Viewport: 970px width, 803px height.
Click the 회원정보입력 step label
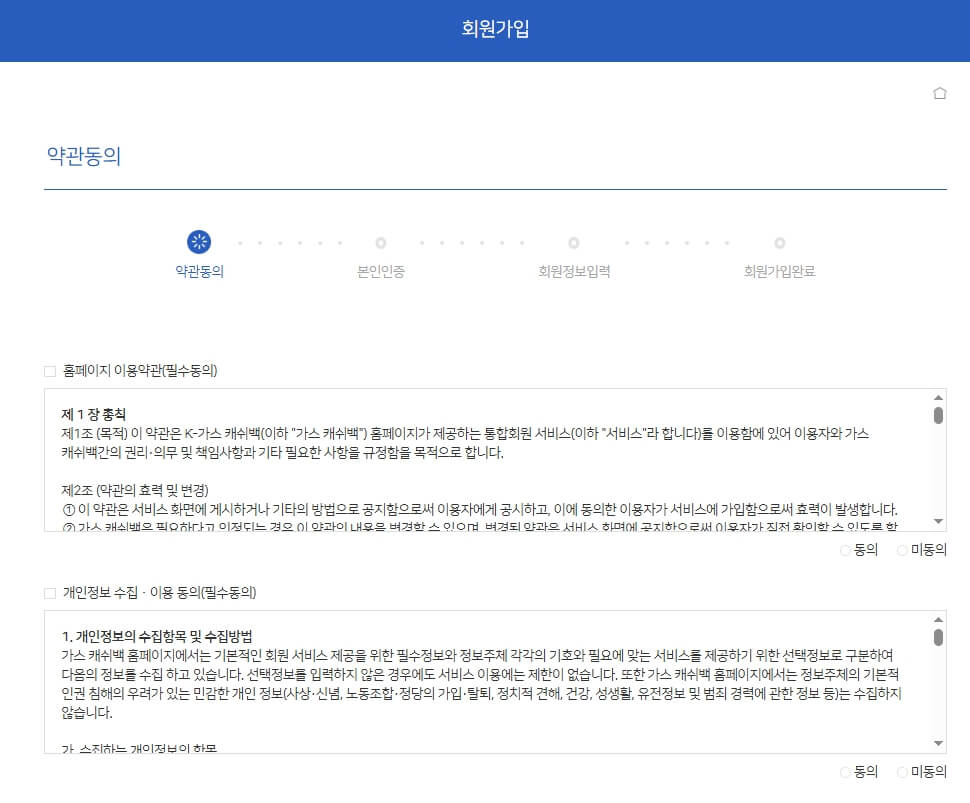point(573,269)
